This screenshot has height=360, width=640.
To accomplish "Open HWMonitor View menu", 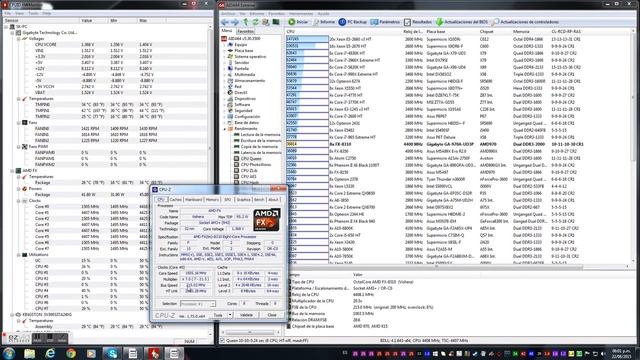I will click(20, 13).
